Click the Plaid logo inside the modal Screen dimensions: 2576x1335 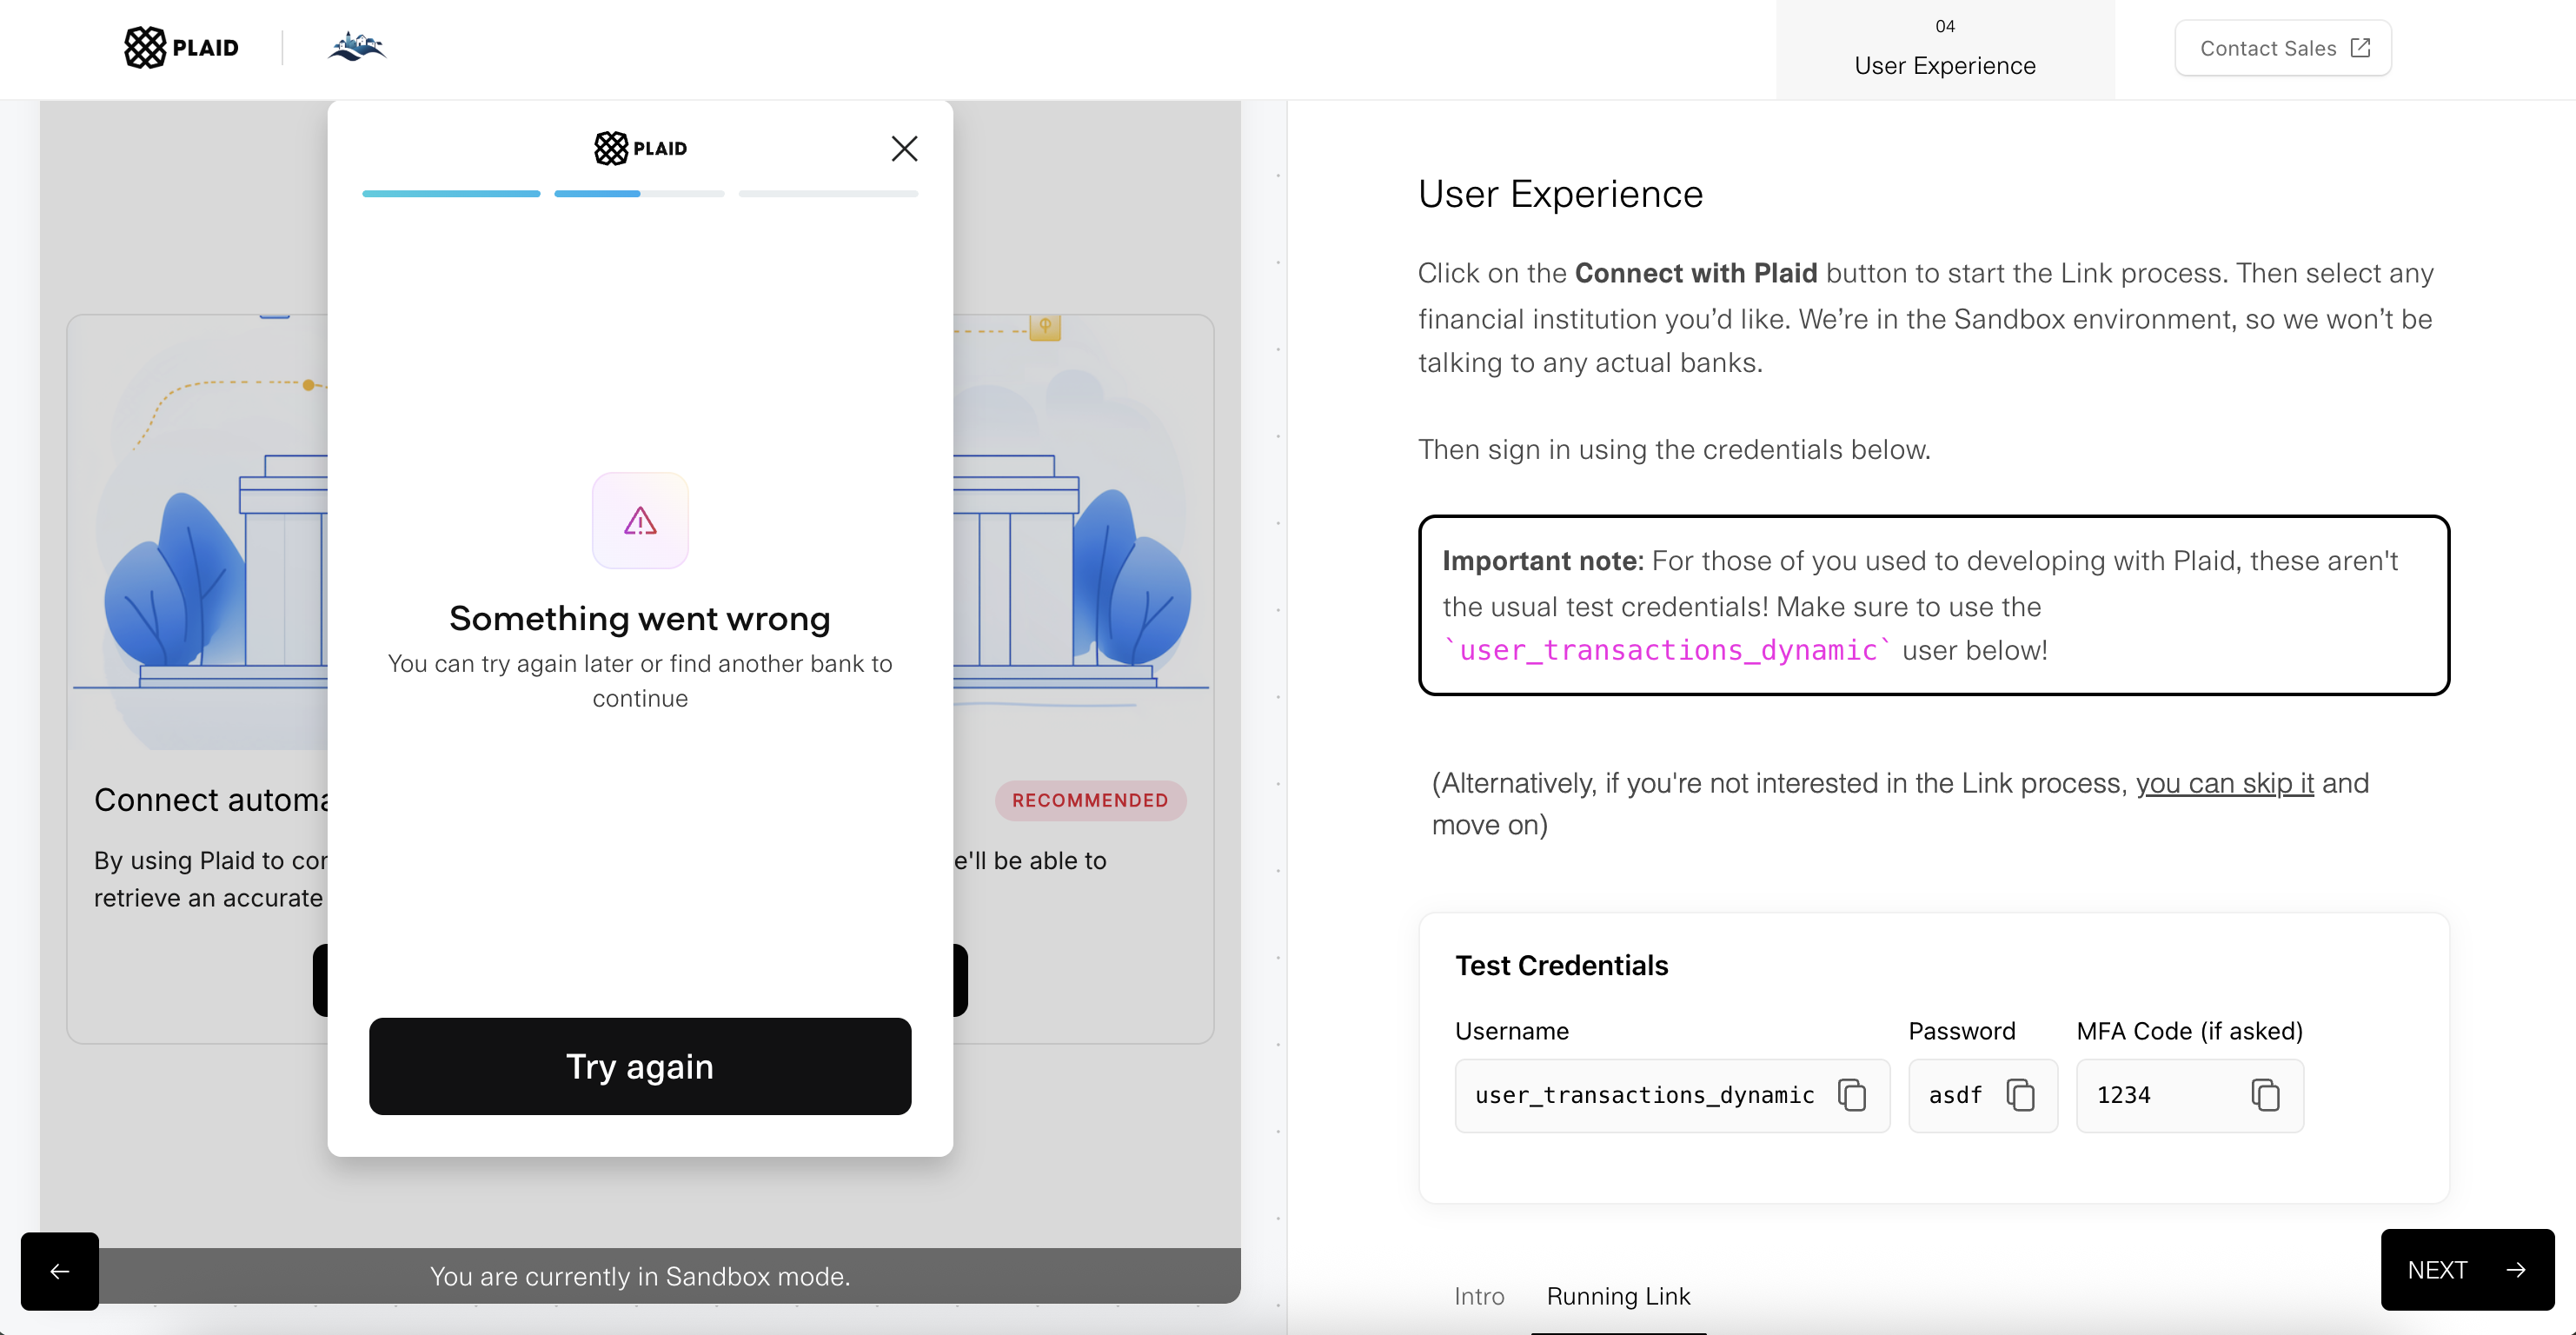tap(640, 148)
